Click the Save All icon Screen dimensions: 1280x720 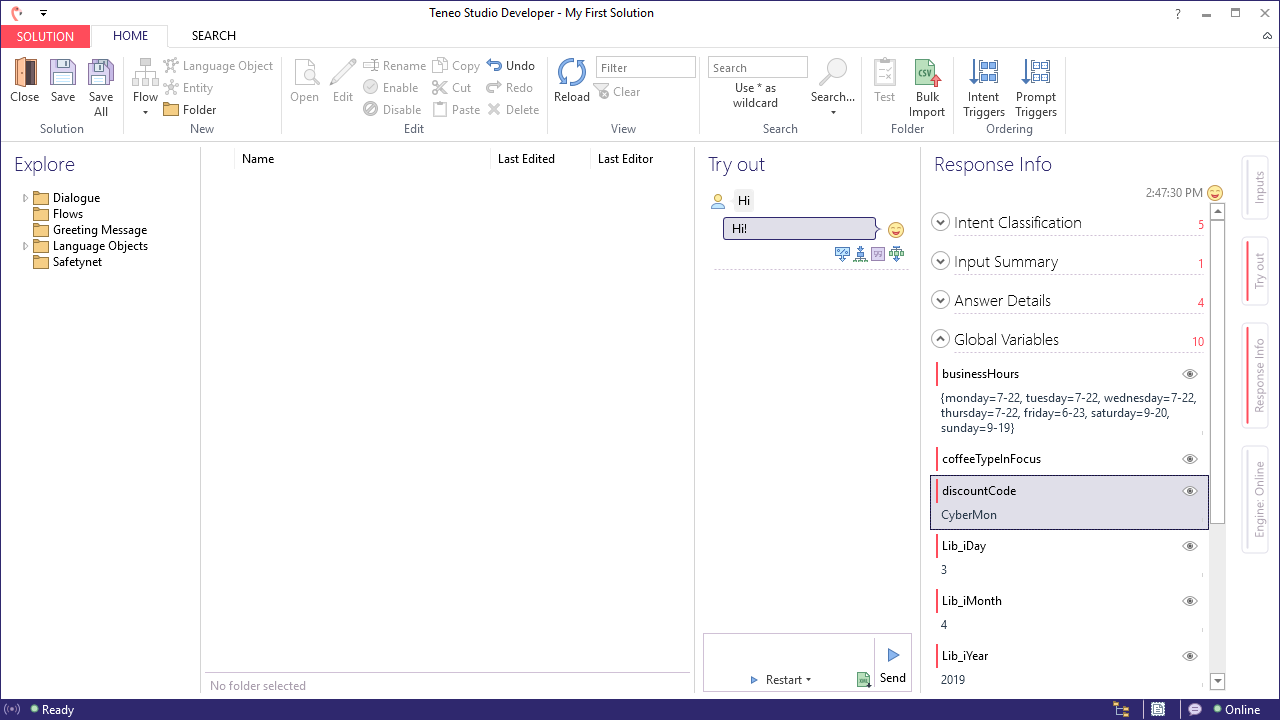(x=101, y=73)
